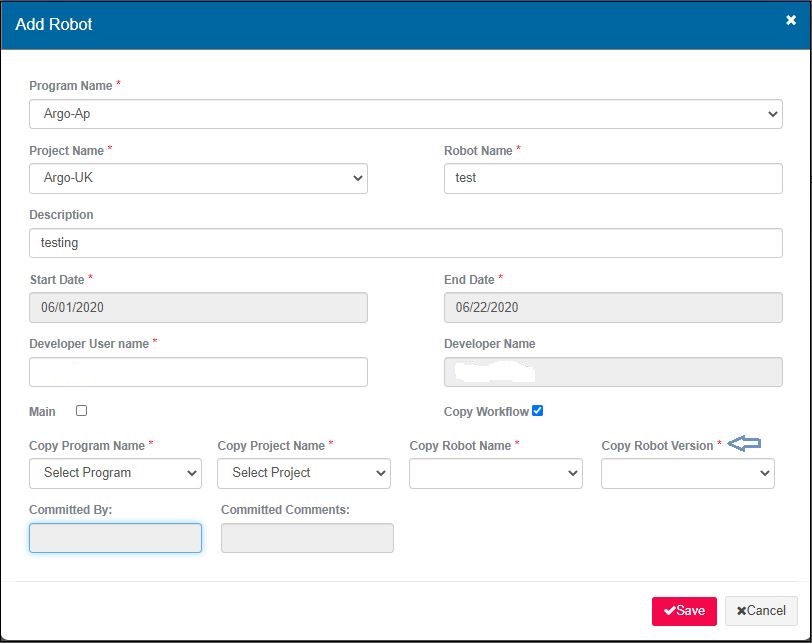The height and width of the screenshot is (643, 812).
Task: Click the Robot Name input field
Action: (612, 178)
